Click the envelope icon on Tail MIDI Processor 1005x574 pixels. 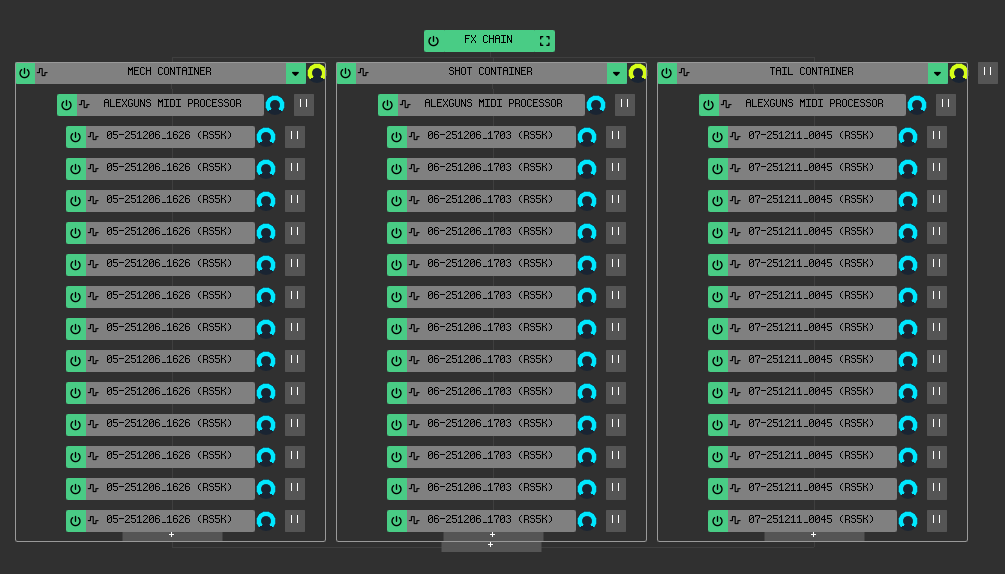pos(726,104)
